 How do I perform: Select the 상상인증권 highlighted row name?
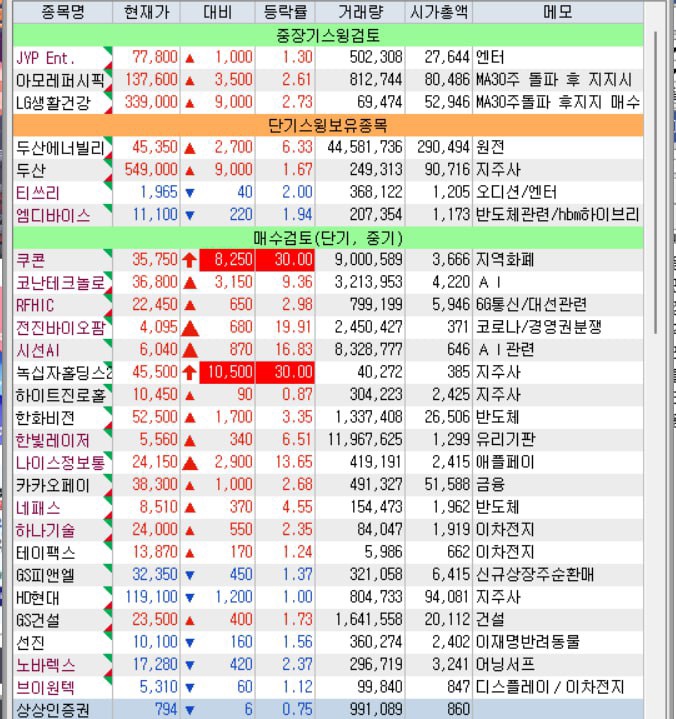pyautogui.click(x=53, y=710)
